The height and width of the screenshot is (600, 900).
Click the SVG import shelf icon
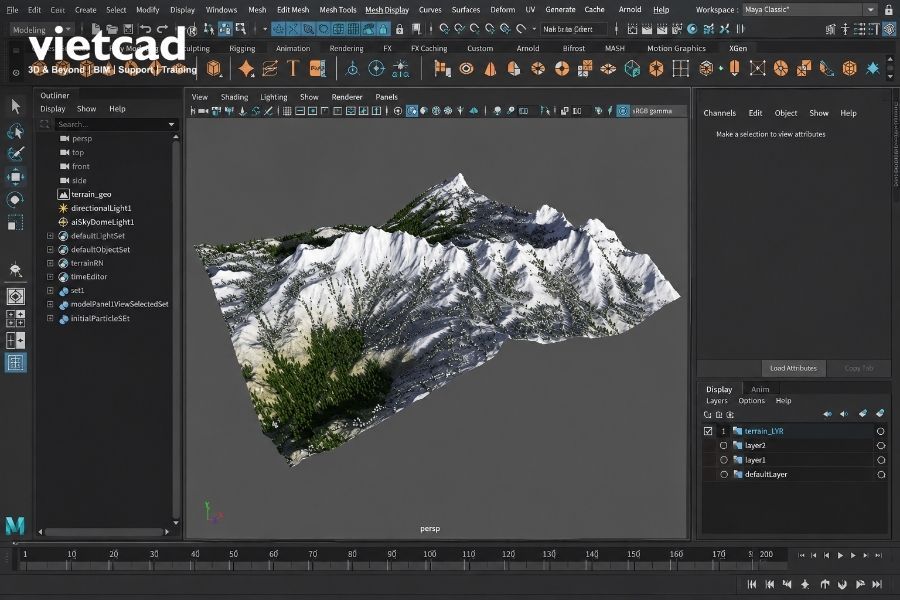coord(317,69)
